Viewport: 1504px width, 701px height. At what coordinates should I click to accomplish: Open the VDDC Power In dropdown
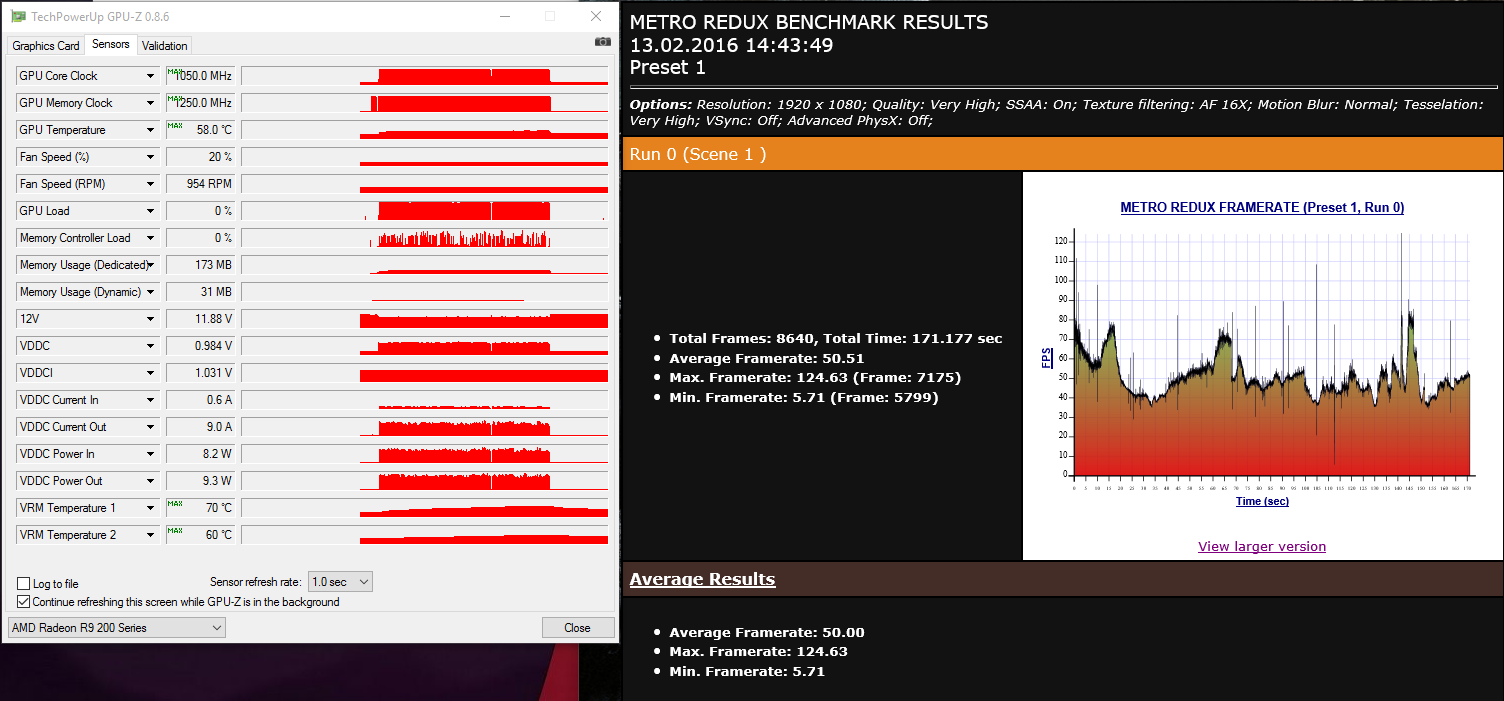(151, 454)
